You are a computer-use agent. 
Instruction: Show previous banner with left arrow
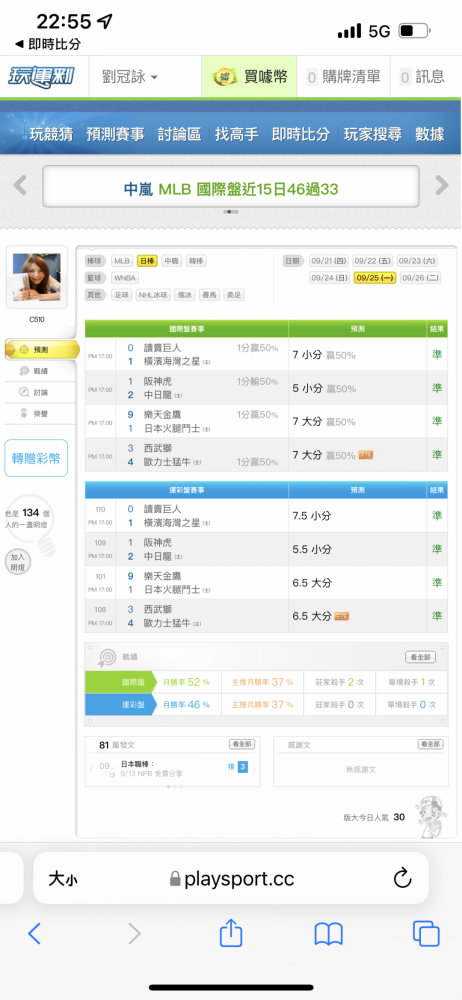click(20, 186)
